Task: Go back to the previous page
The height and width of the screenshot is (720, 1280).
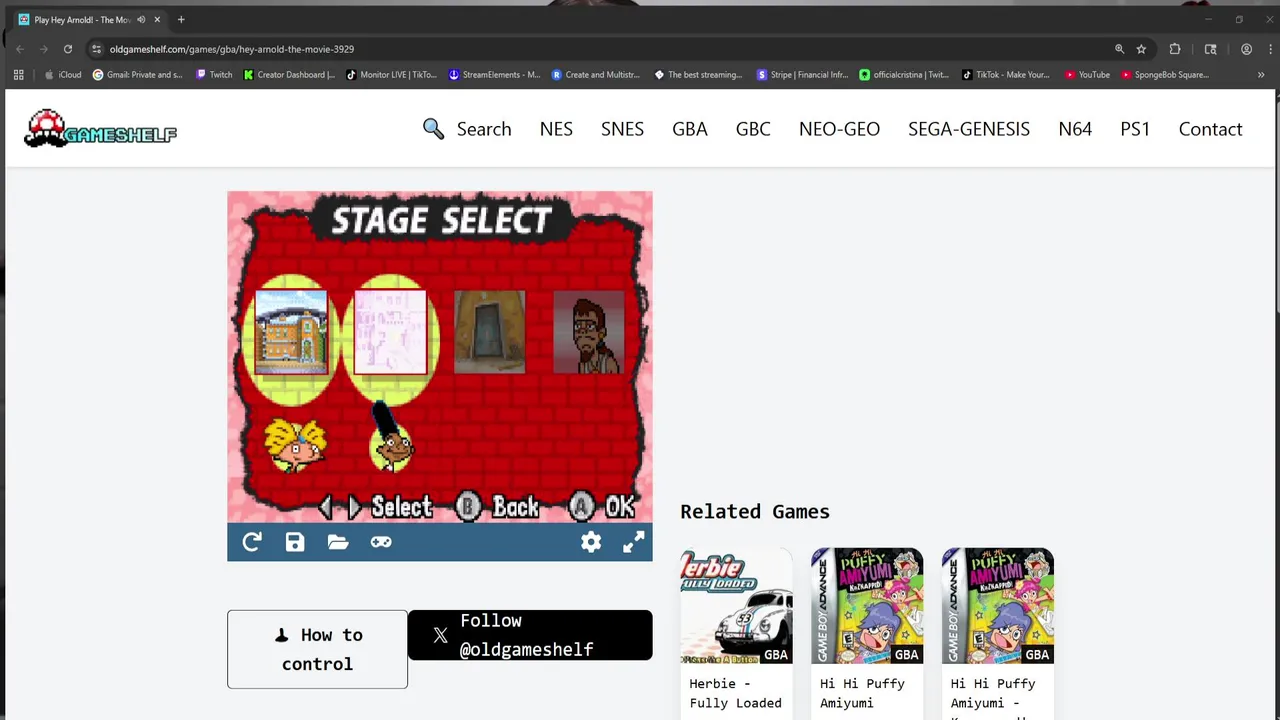Action: [x=19, y=49]
